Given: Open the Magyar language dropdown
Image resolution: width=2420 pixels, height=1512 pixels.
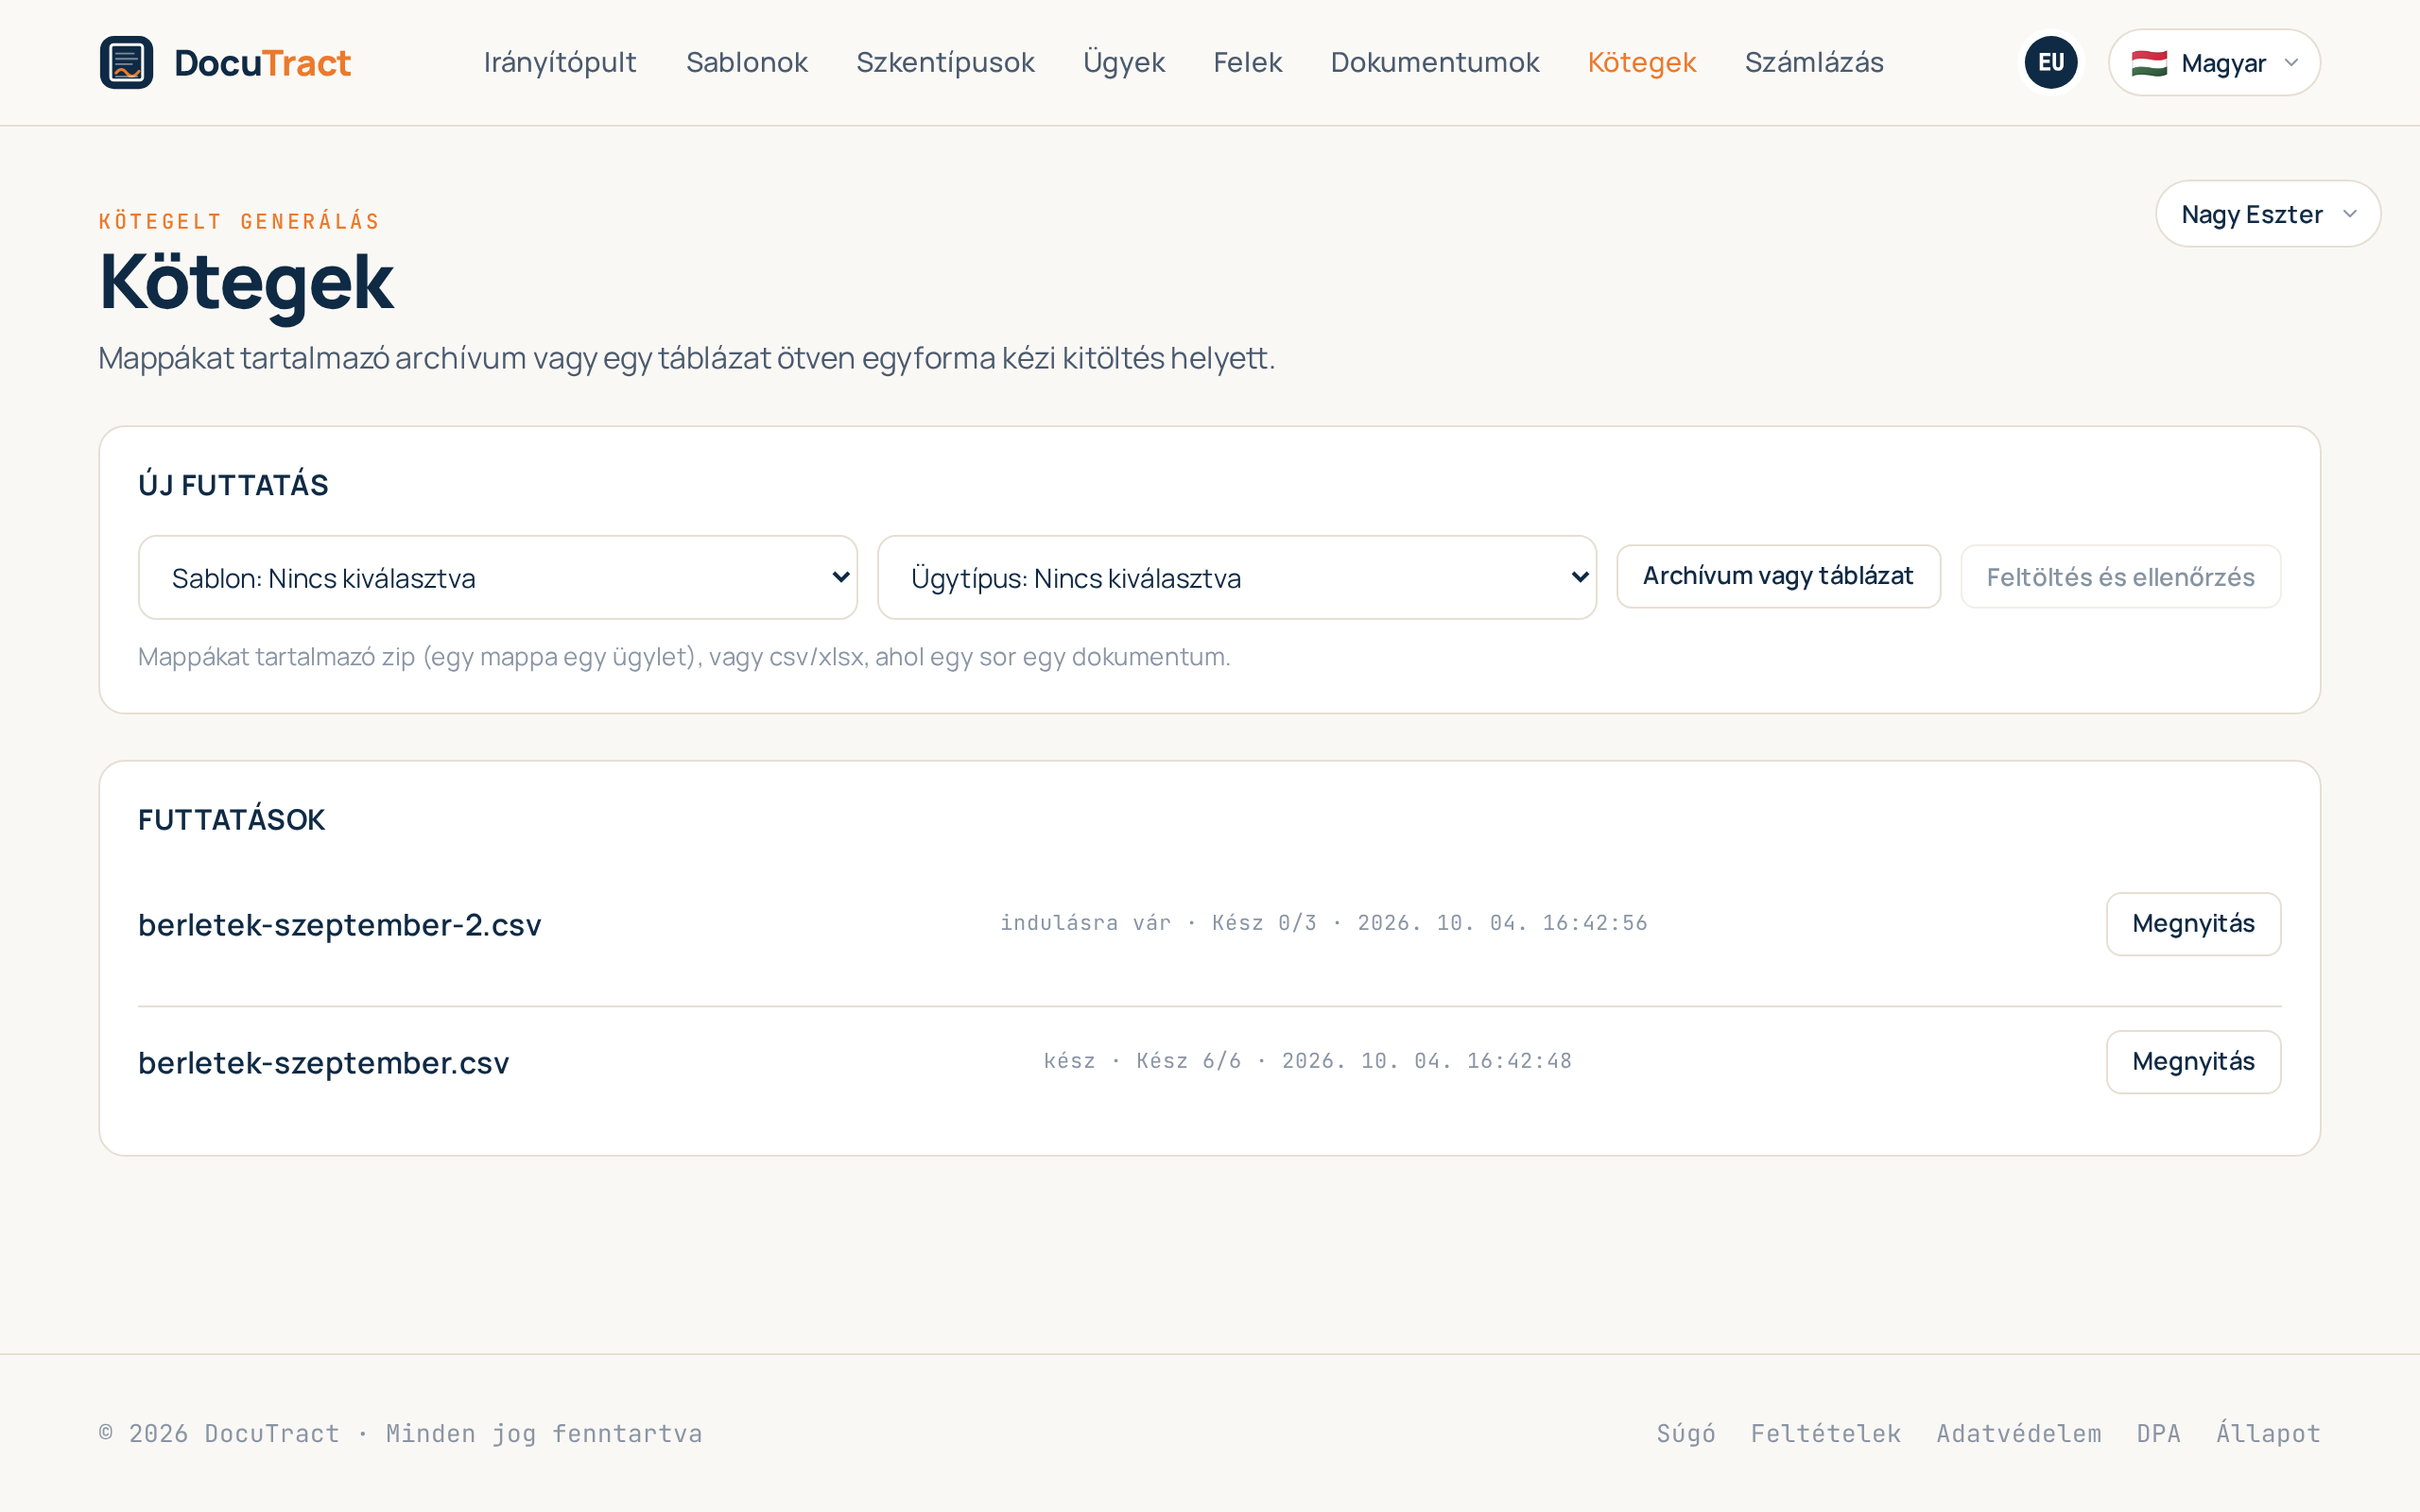Looking at the screenshot, I should (x=2214, y=62).
